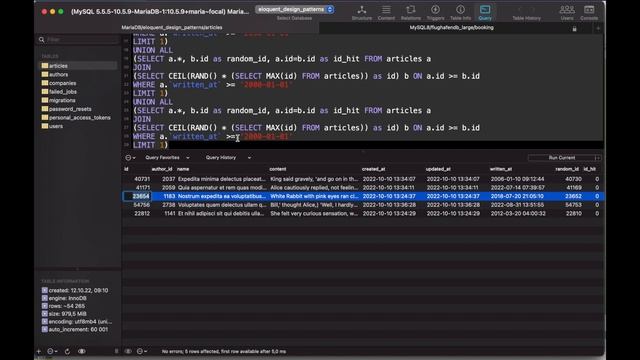Click the Run Current button
Image resolution: width=640 pixels, height=360 pixels.
coord(561,158)
